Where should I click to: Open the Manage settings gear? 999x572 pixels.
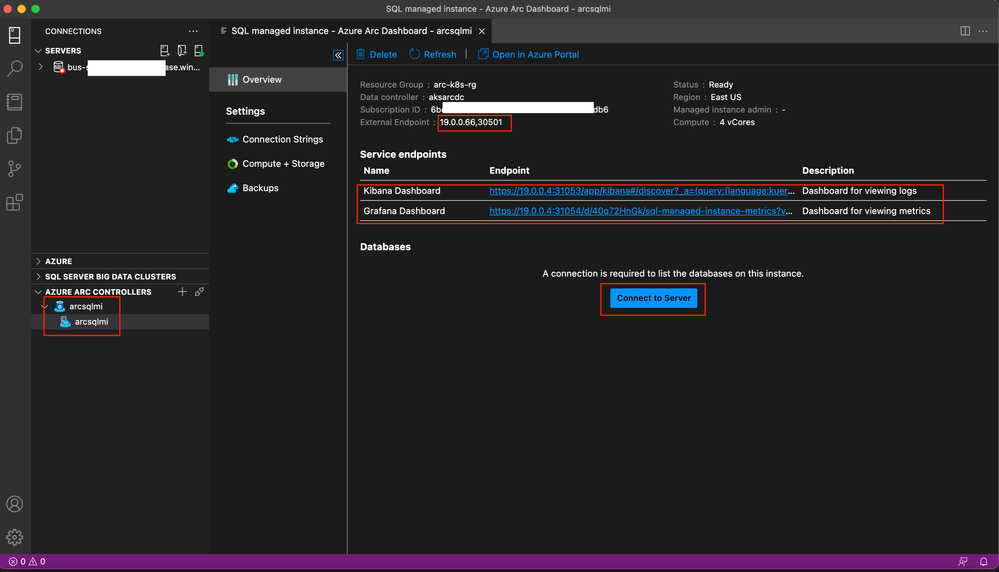tap(15, 537)
